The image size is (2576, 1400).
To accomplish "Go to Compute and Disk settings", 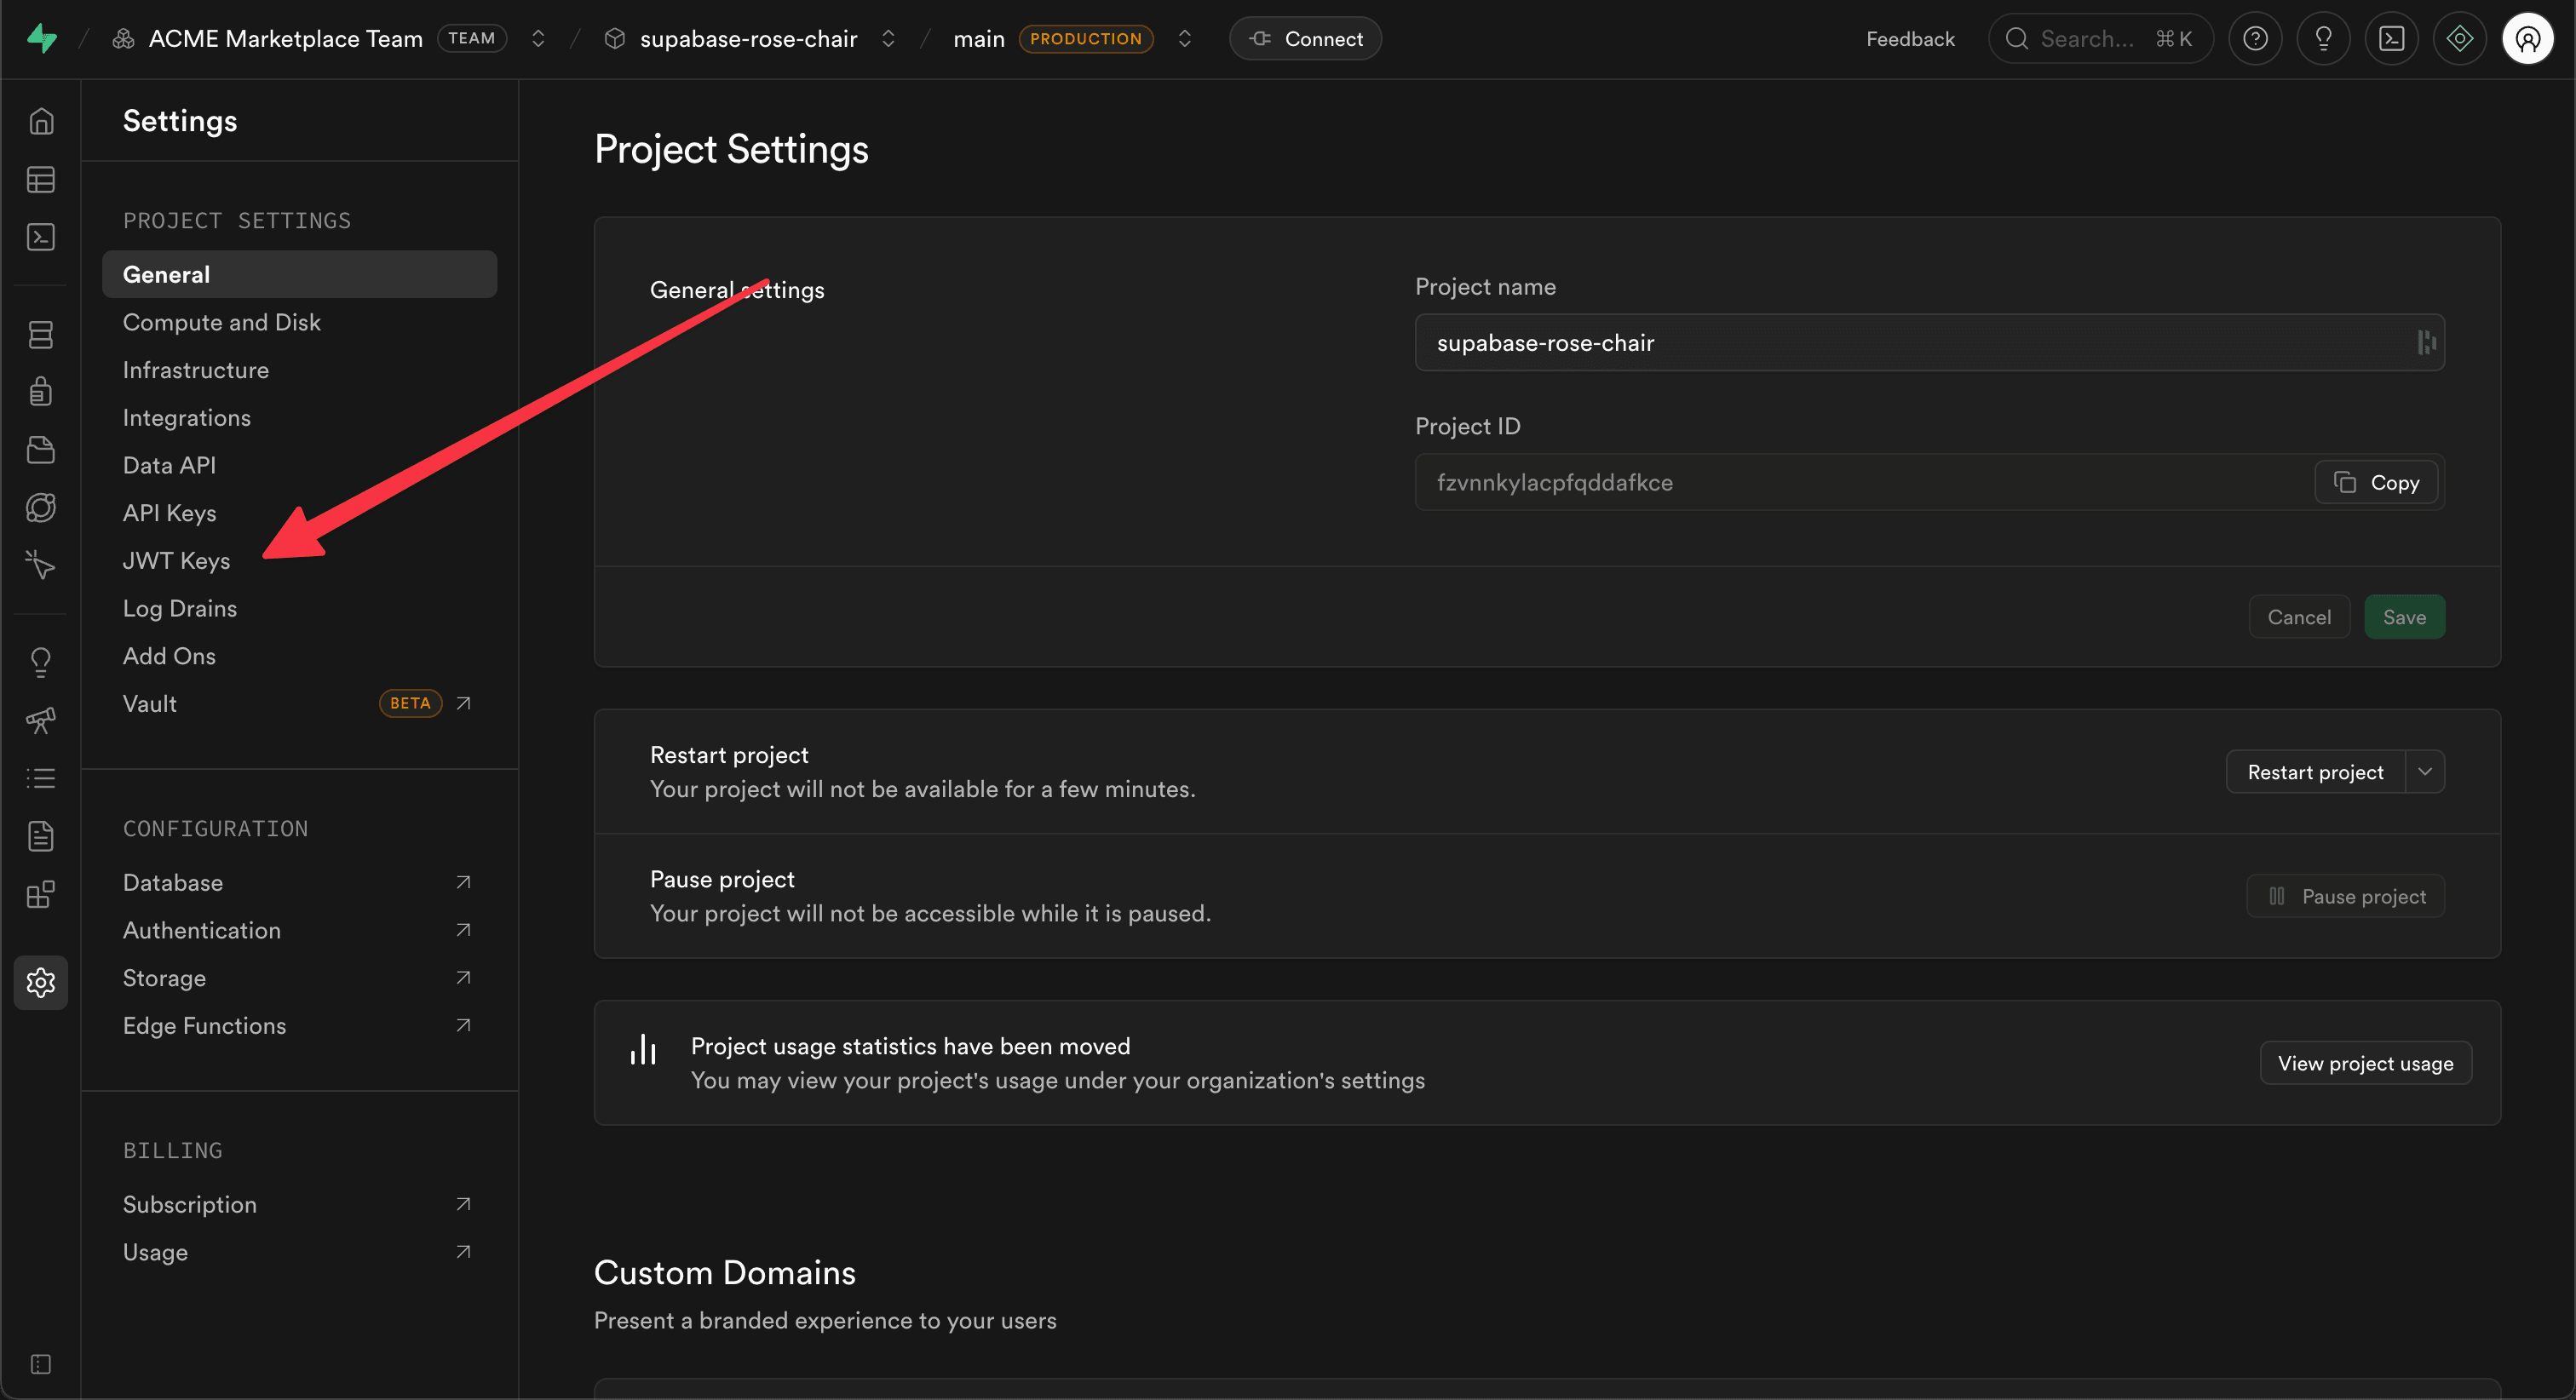I will click(221, 322).
